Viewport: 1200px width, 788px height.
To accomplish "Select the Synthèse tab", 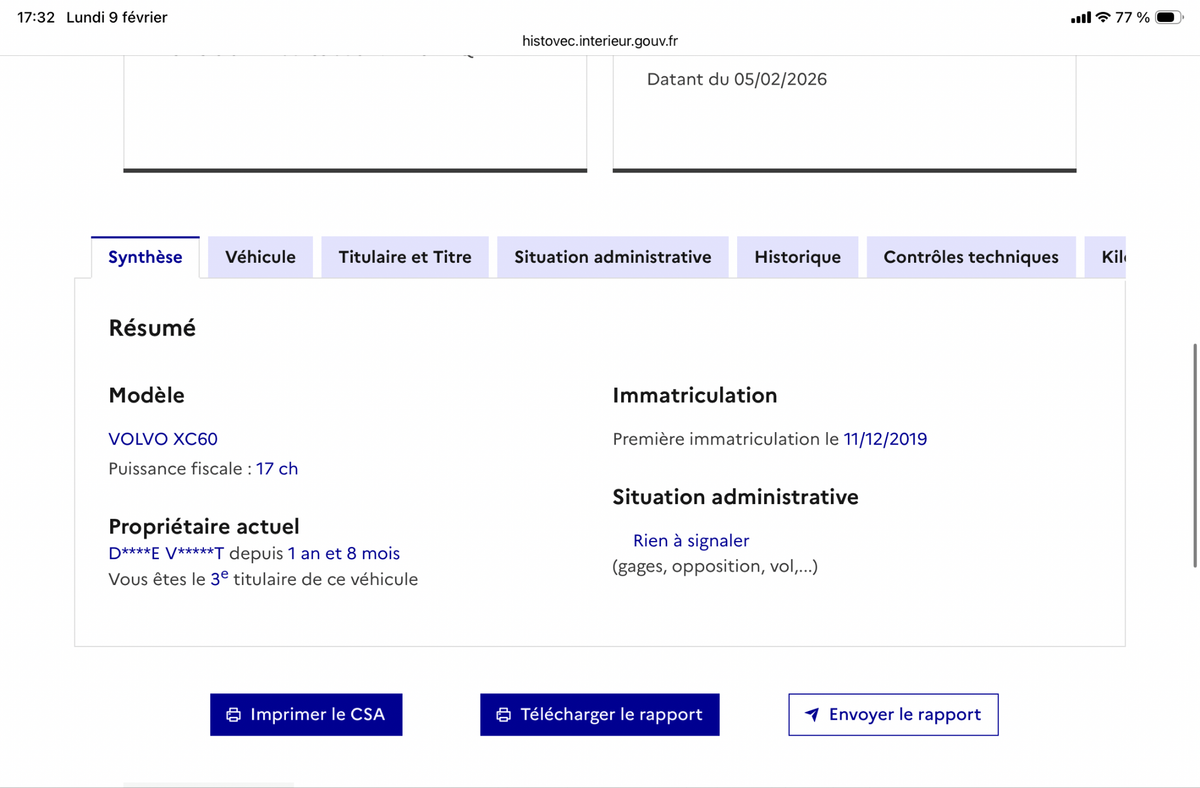I will [145, 257].
